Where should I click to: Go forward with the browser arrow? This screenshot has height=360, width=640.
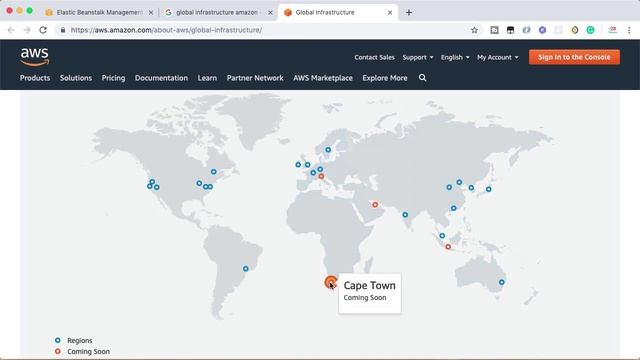coord(27,30)
